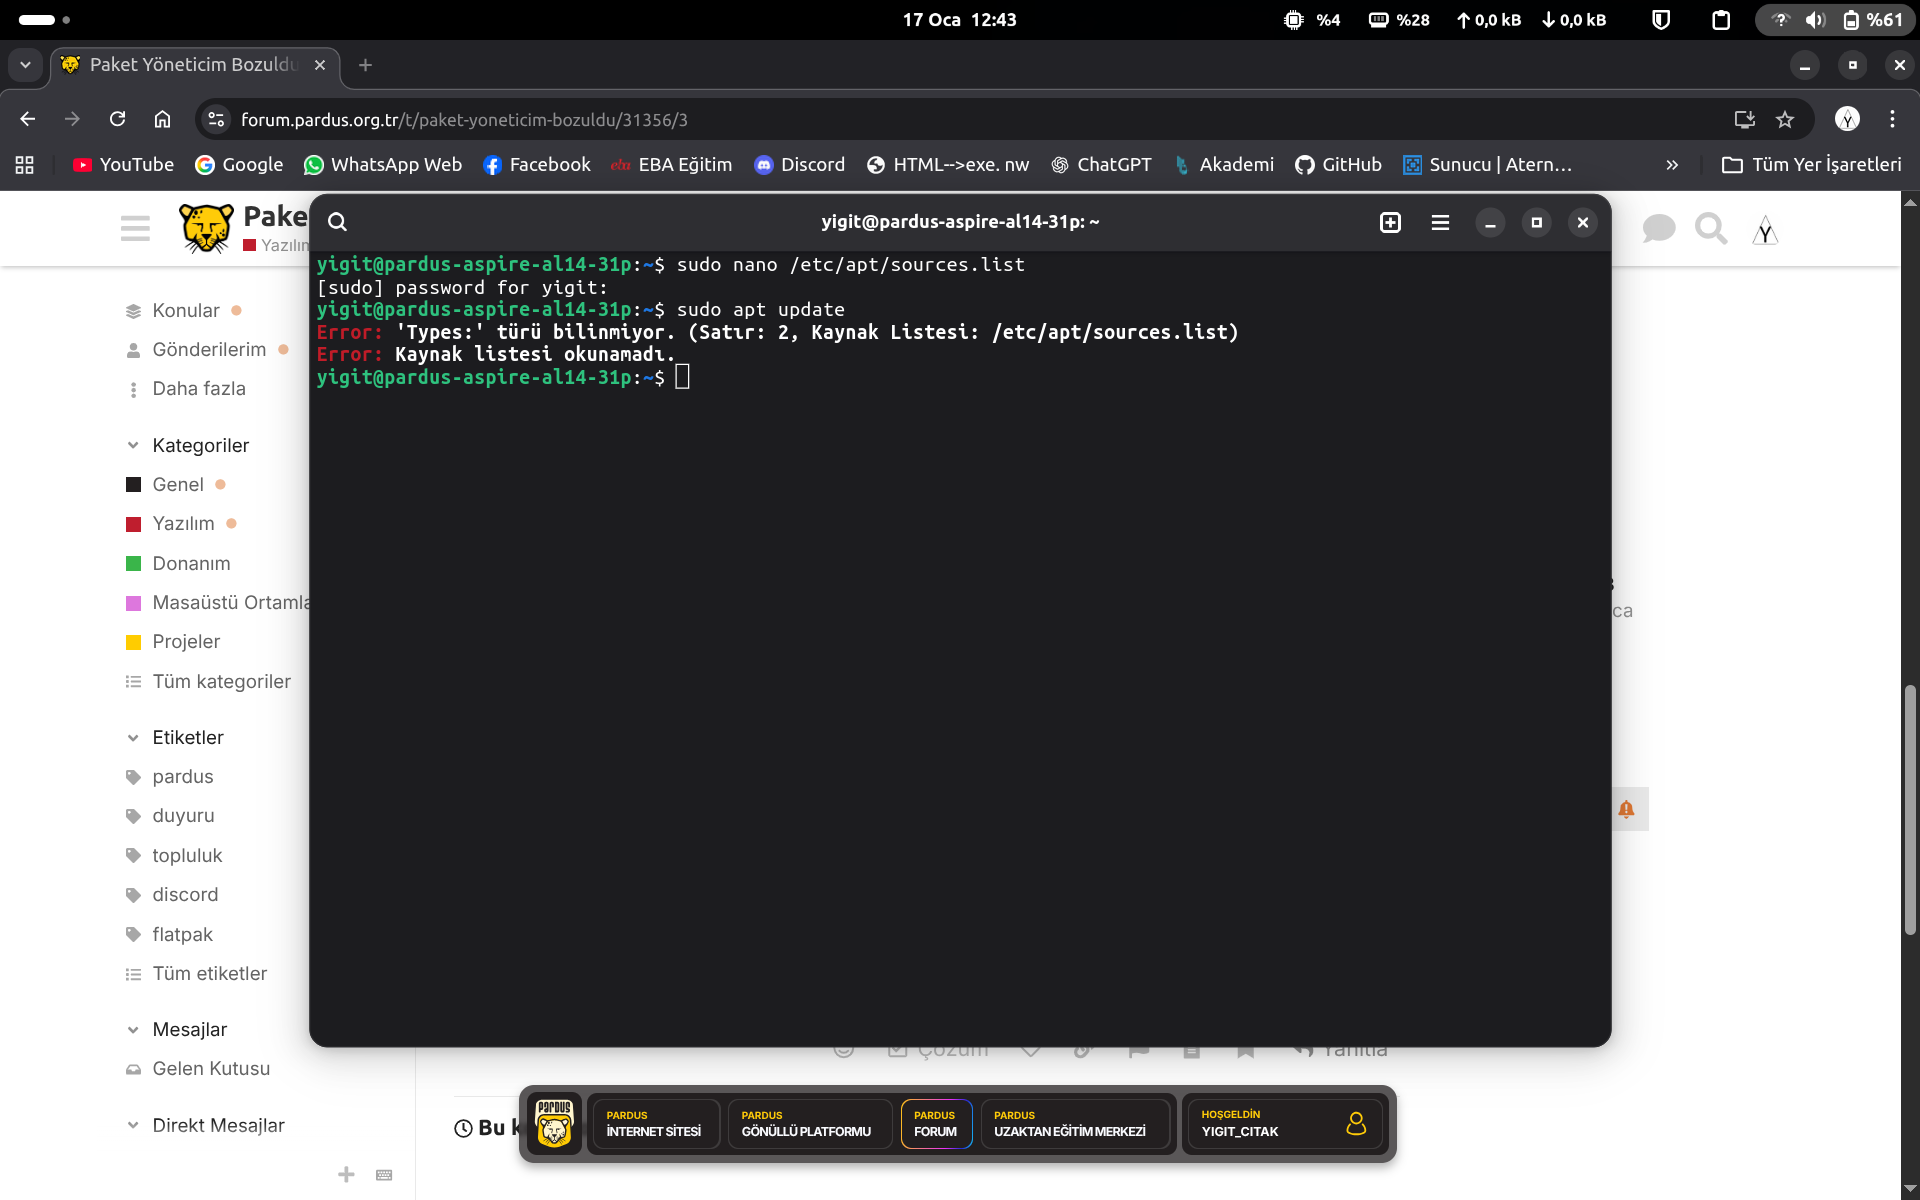The height and width of the screenshot is (1200, 1920).
Task: Click the orange notification bell
Action: [1626, 809]
